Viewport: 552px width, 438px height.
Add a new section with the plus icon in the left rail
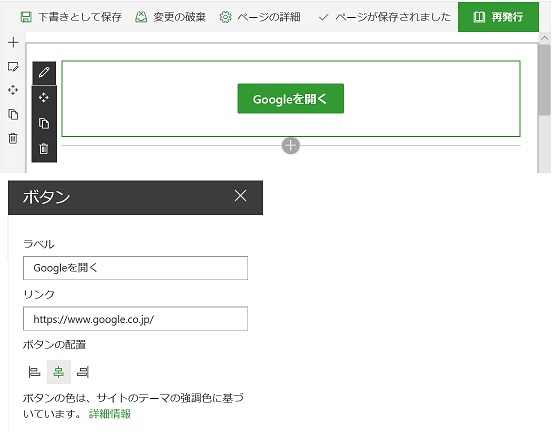pos(13,42)
